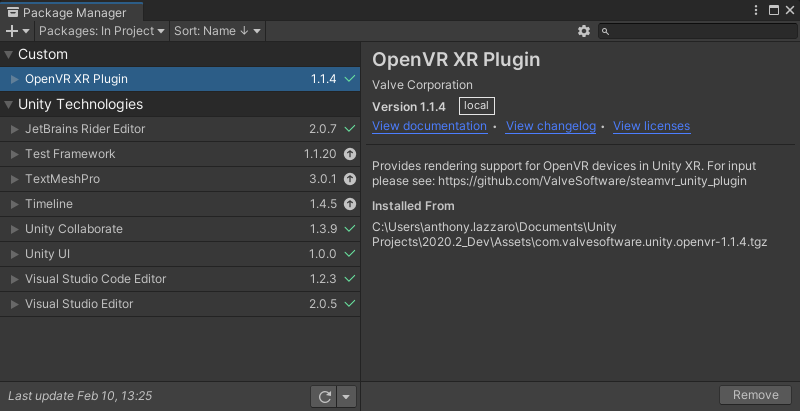Click update-available icon beside TextMeshPro
Screen dimensions: 800x411
pos(349,179)
